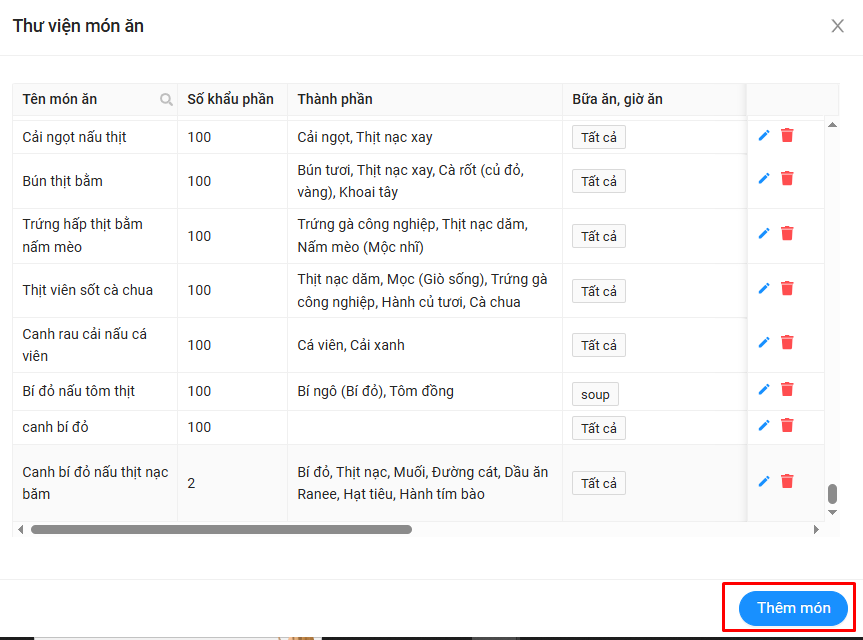Edit the Canh rau cải nấu cá viên dish
This screenshot has height=640, width=863.
[764, 342]
